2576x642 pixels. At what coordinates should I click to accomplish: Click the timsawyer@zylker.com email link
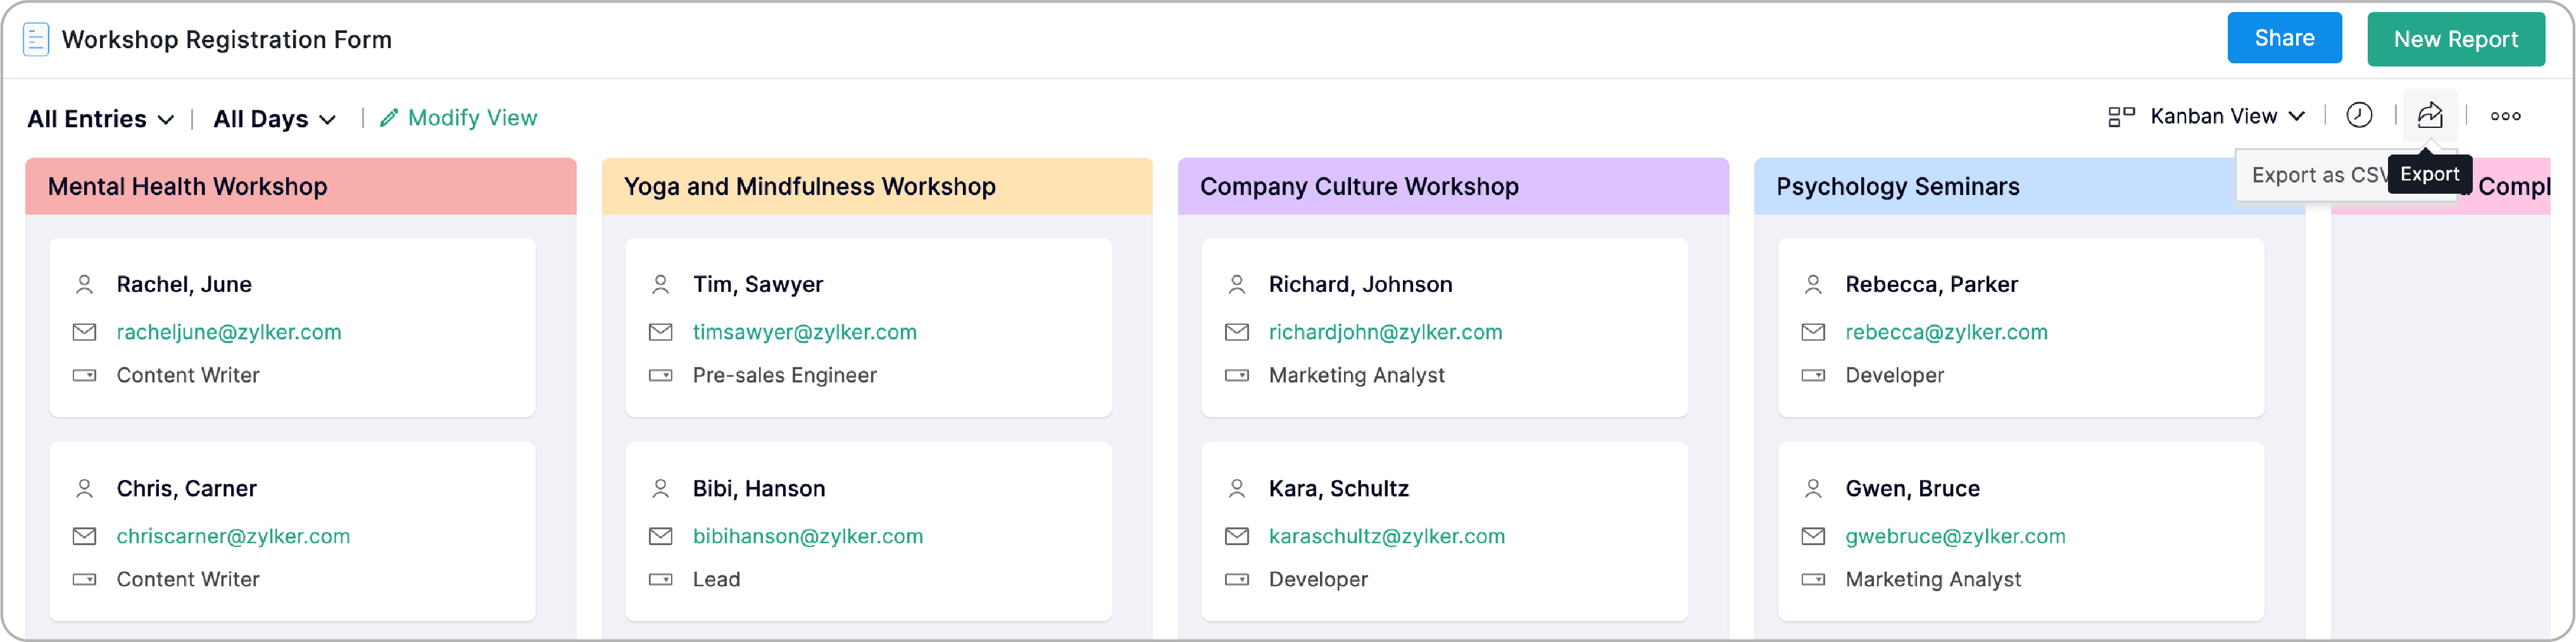click(804, 332)
